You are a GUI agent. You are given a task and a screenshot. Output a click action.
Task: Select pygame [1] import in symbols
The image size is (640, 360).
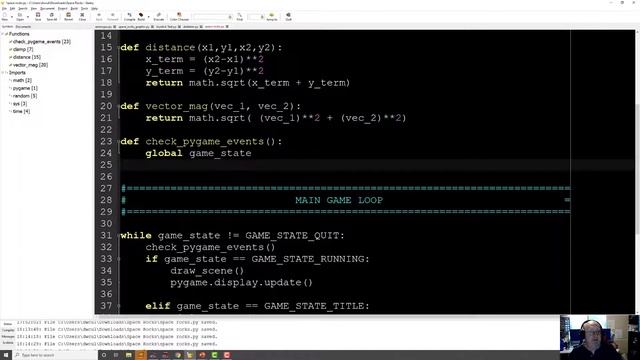click(x=25, y=88)
